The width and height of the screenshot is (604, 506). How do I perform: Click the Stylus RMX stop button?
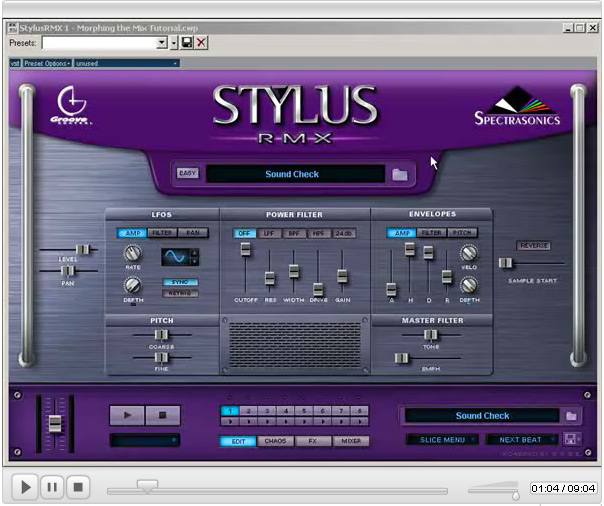163,415
